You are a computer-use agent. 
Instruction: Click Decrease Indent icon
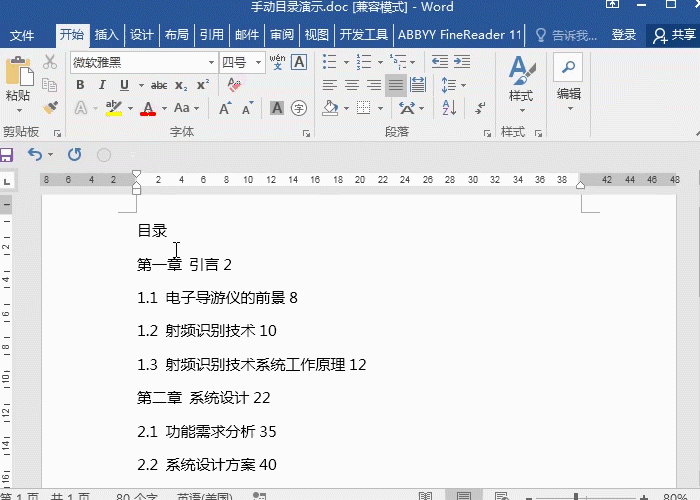coord(440,62)
